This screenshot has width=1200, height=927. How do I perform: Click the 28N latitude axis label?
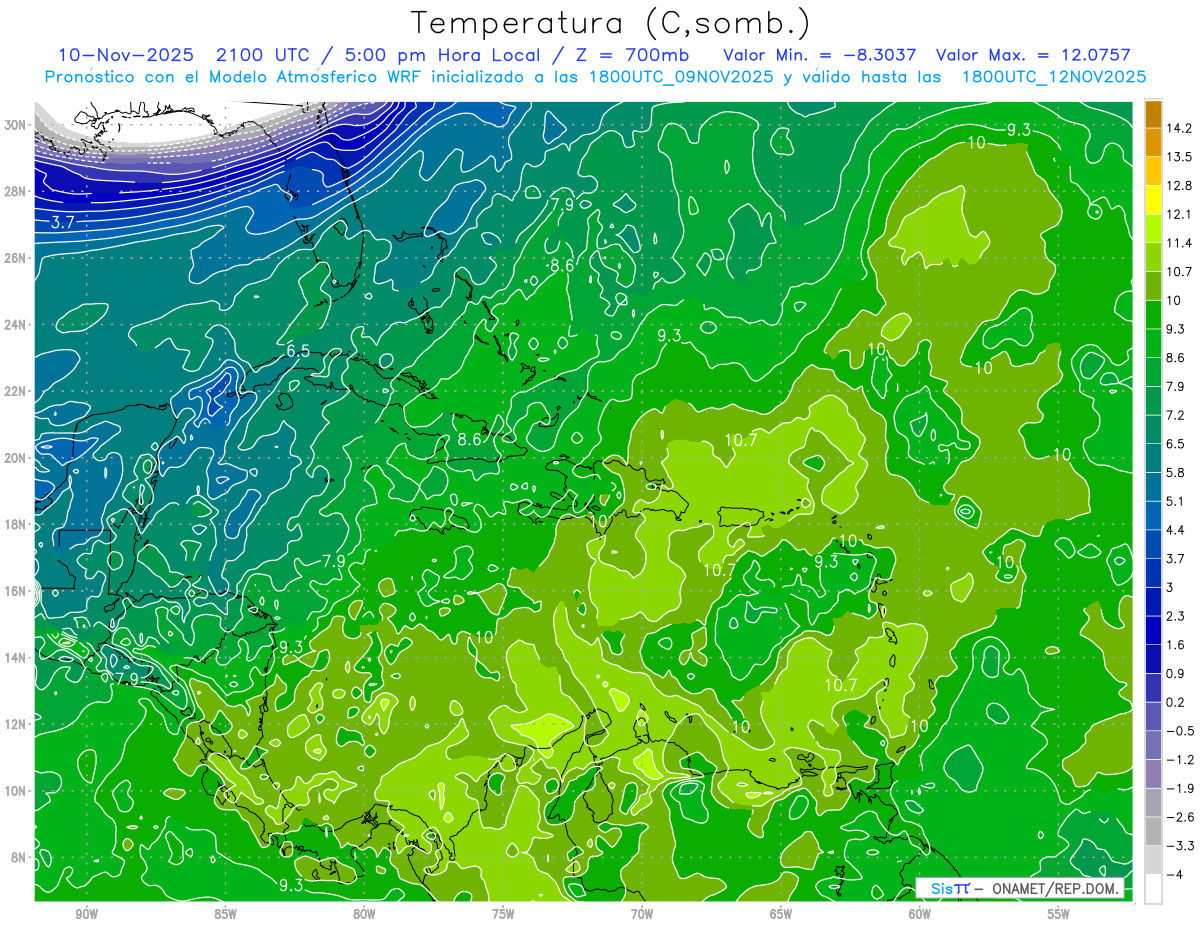pos(16,191)
